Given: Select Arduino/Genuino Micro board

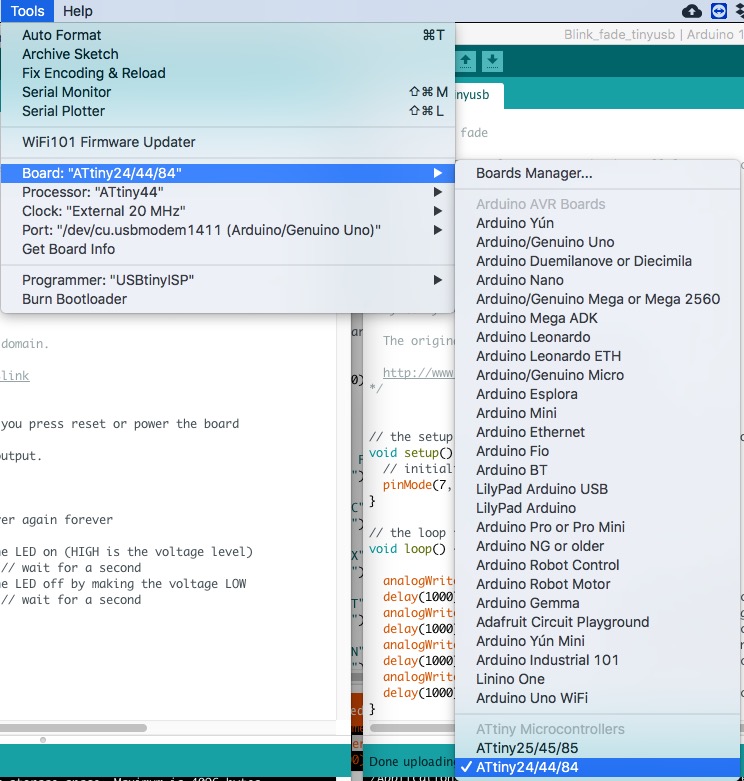Looking at the screenshot, I should [x=598, y=375].
